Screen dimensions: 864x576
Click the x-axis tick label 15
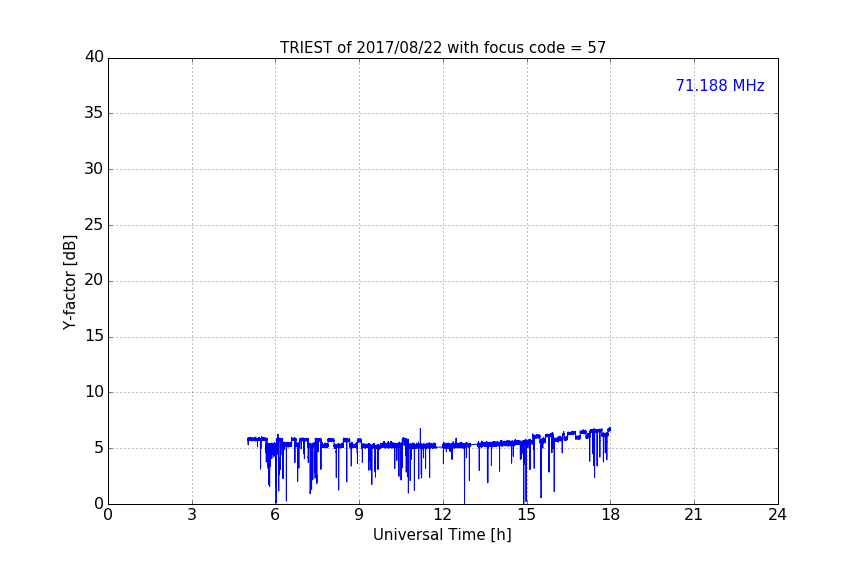[526, 515]
